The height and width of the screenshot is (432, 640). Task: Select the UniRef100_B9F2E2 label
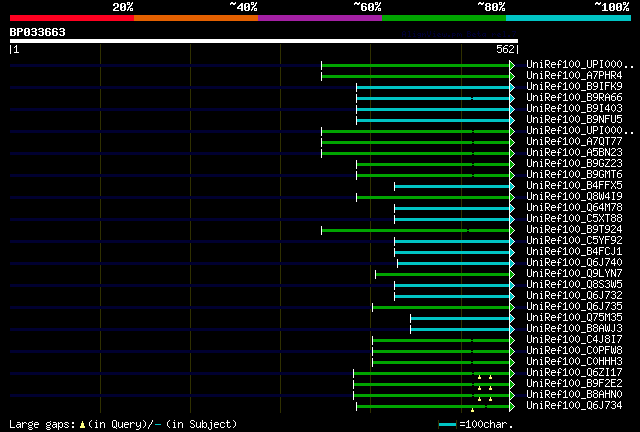(x=574, y=384)
